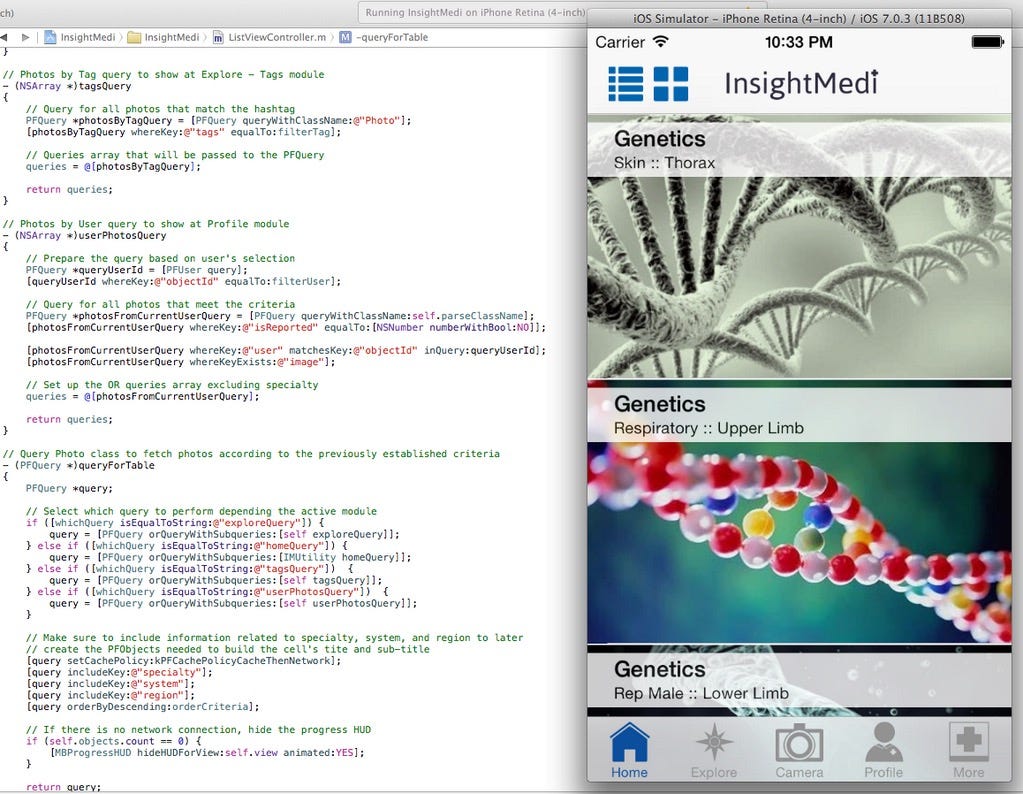The image size is (1023, 794).
Task: Click the Running InsightMedi activity status field
Action: [x=474, y=12]
